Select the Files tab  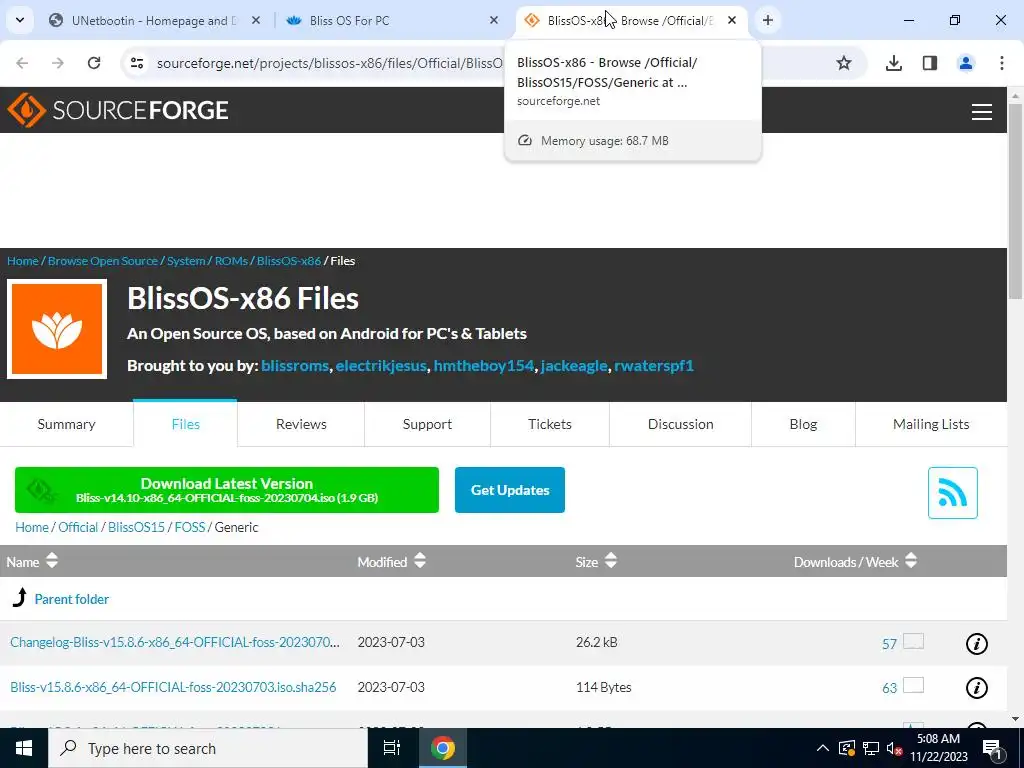pyautogui.click(x=185, y=424)
